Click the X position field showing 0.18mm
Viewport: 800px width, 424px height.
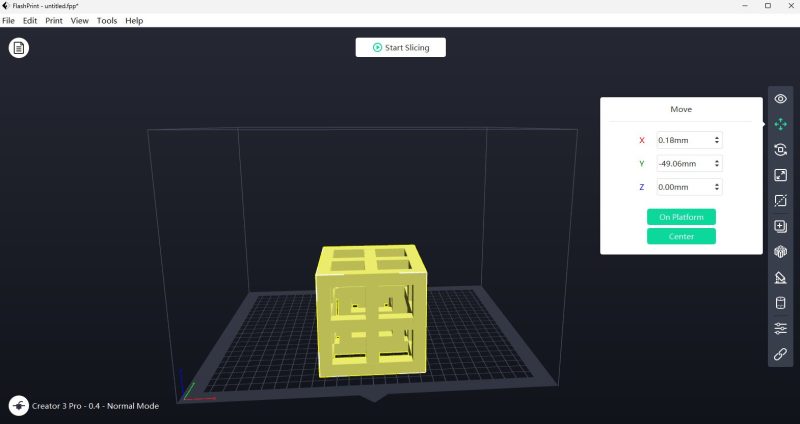coord(689,140)
